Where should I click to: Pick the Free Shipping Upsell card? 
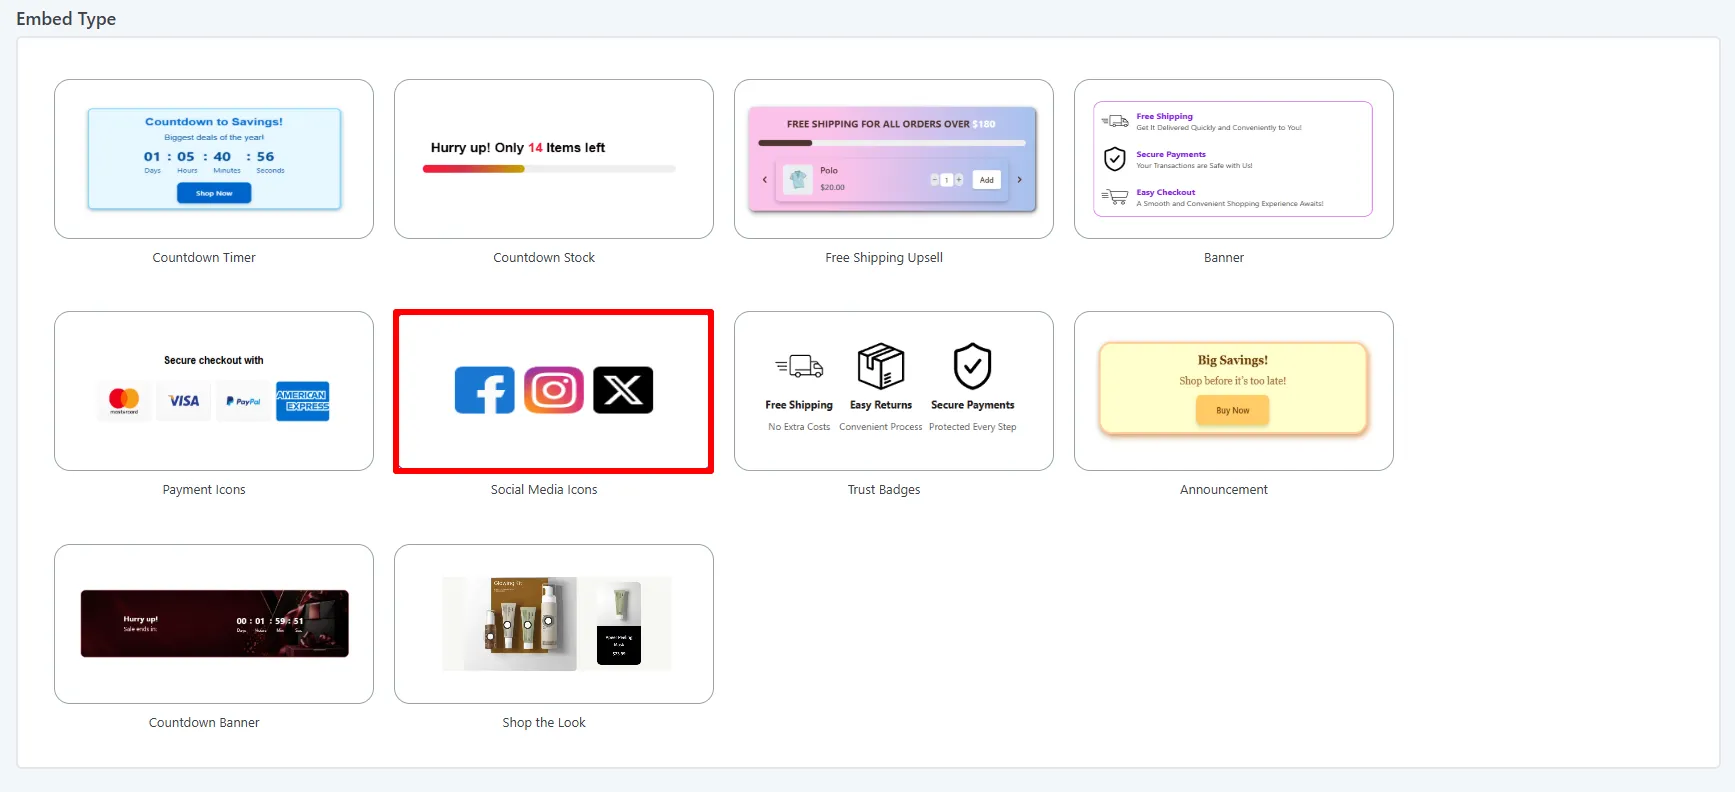coord(894,159)
